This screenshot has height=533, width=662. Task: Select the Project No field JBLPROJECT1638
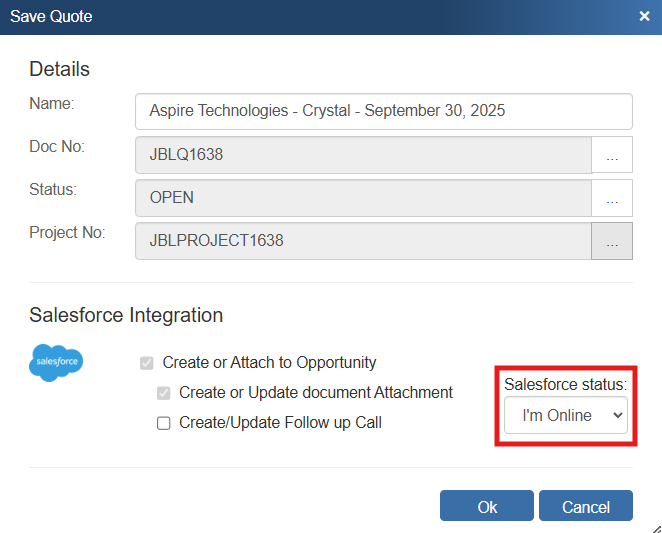pyautogui.click(x=363, y=241)
